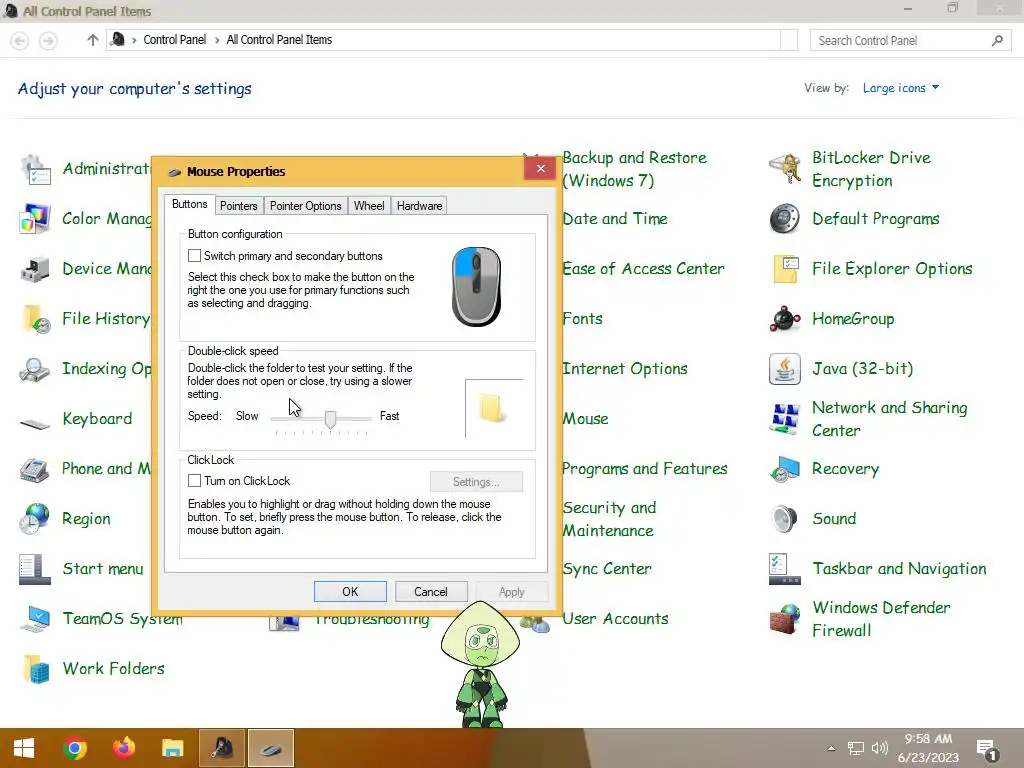1024x768 pixels.
Task: Enable the Turn on ClickLock checkbox
Action: click(194, 481)
